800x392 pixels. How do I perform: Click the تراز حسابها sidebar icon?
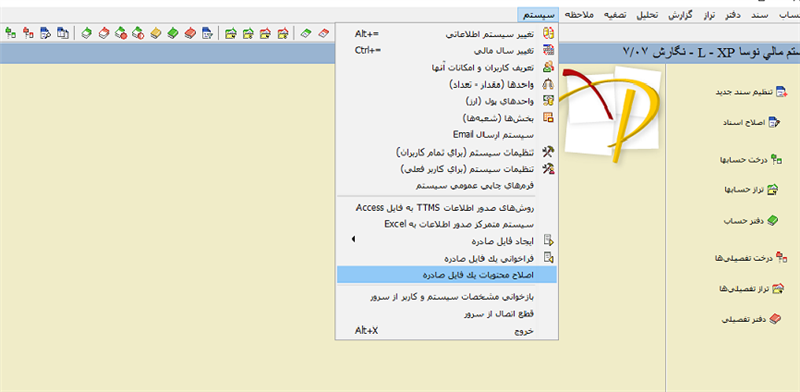773,190
